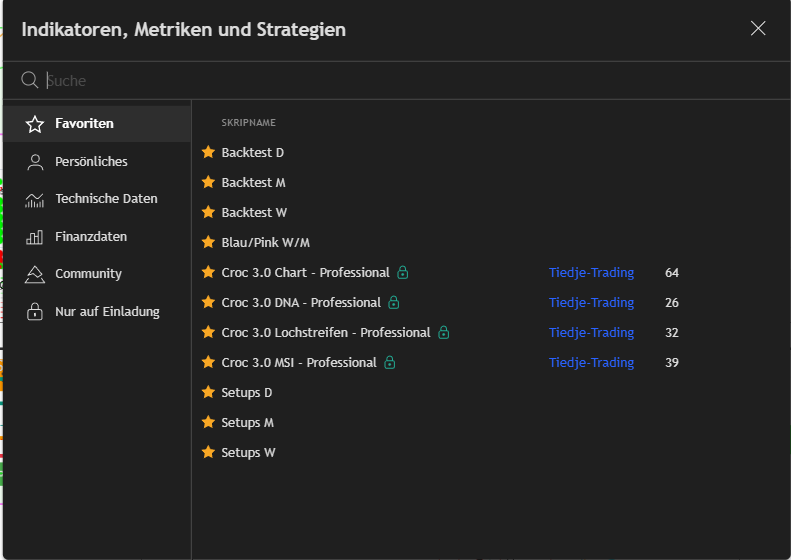Click the Persönliches person icon
The height and width of the screenshot is (560, 791).
click(x=35, y=162)
